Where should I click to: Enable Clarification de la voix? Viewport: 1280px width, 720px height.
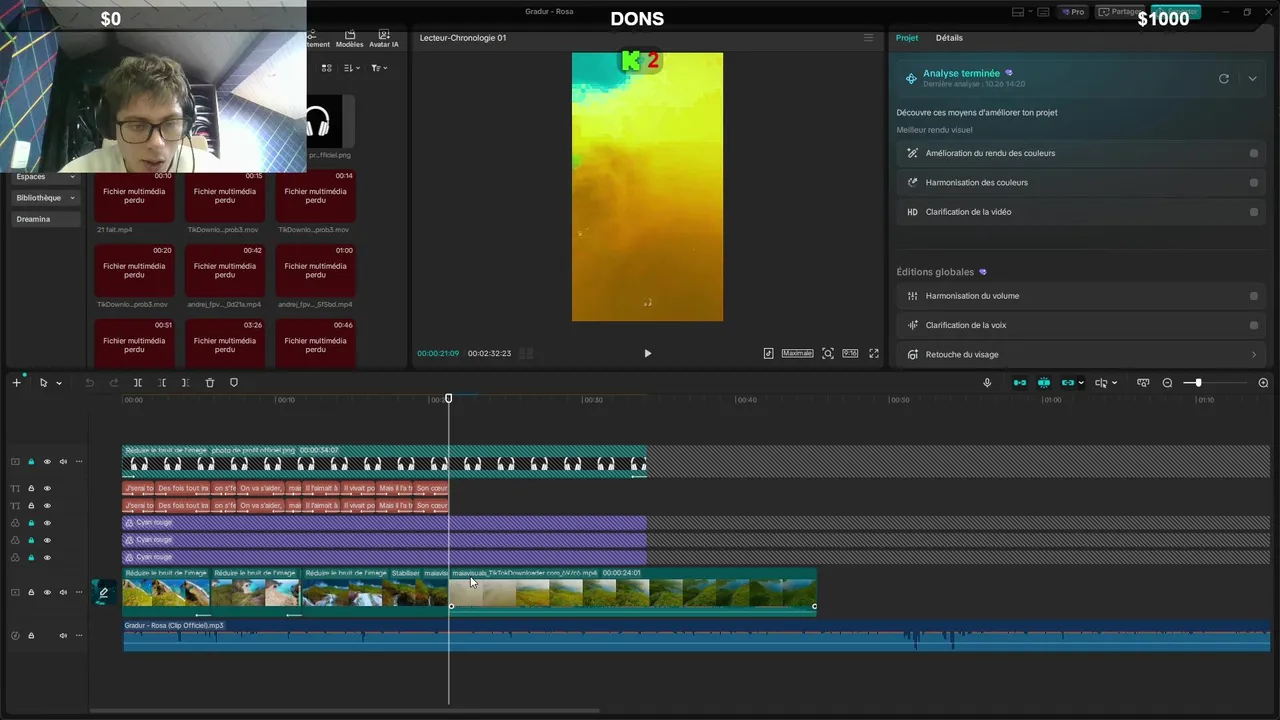pos(1254,325)
